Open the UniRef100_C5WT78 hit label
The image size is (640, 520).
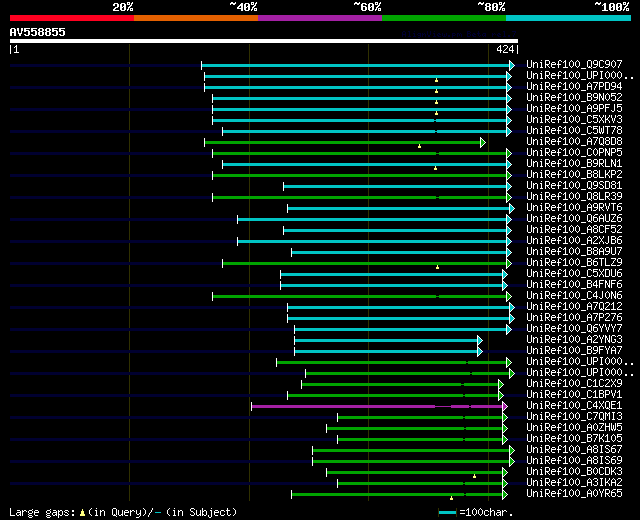click(x=574, y=130)
